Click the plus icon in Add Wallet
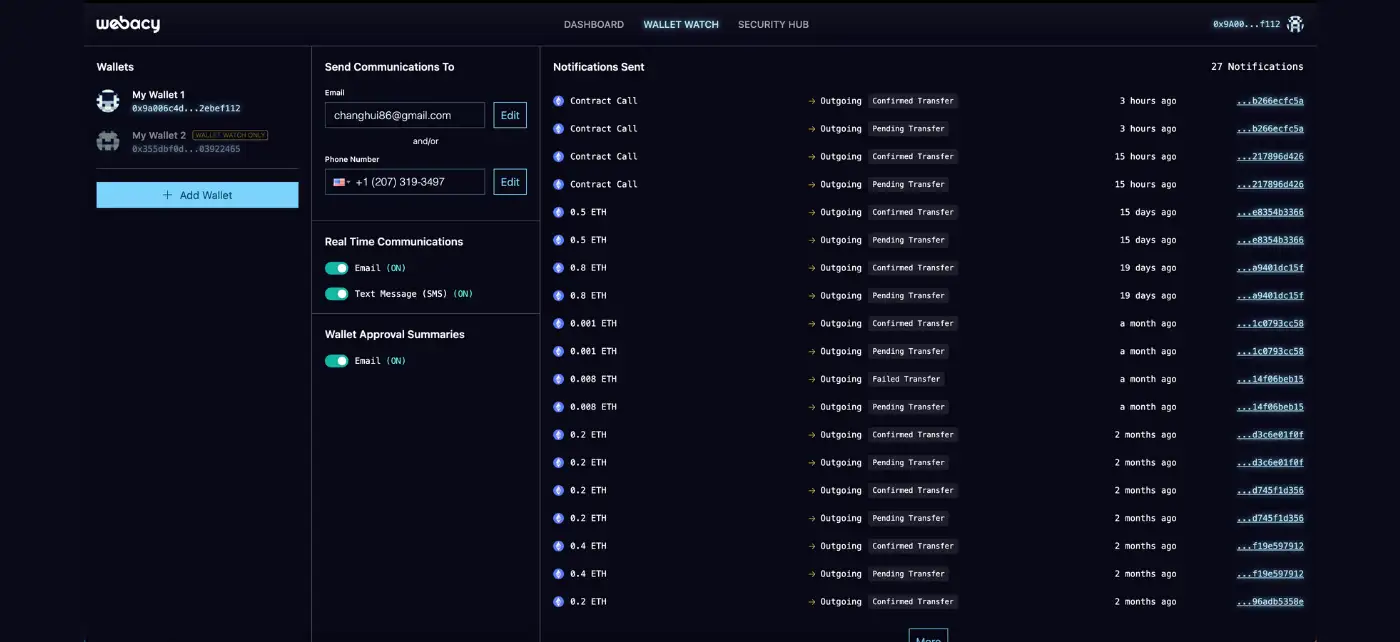 pyautogui.click(x=167, y=195)
